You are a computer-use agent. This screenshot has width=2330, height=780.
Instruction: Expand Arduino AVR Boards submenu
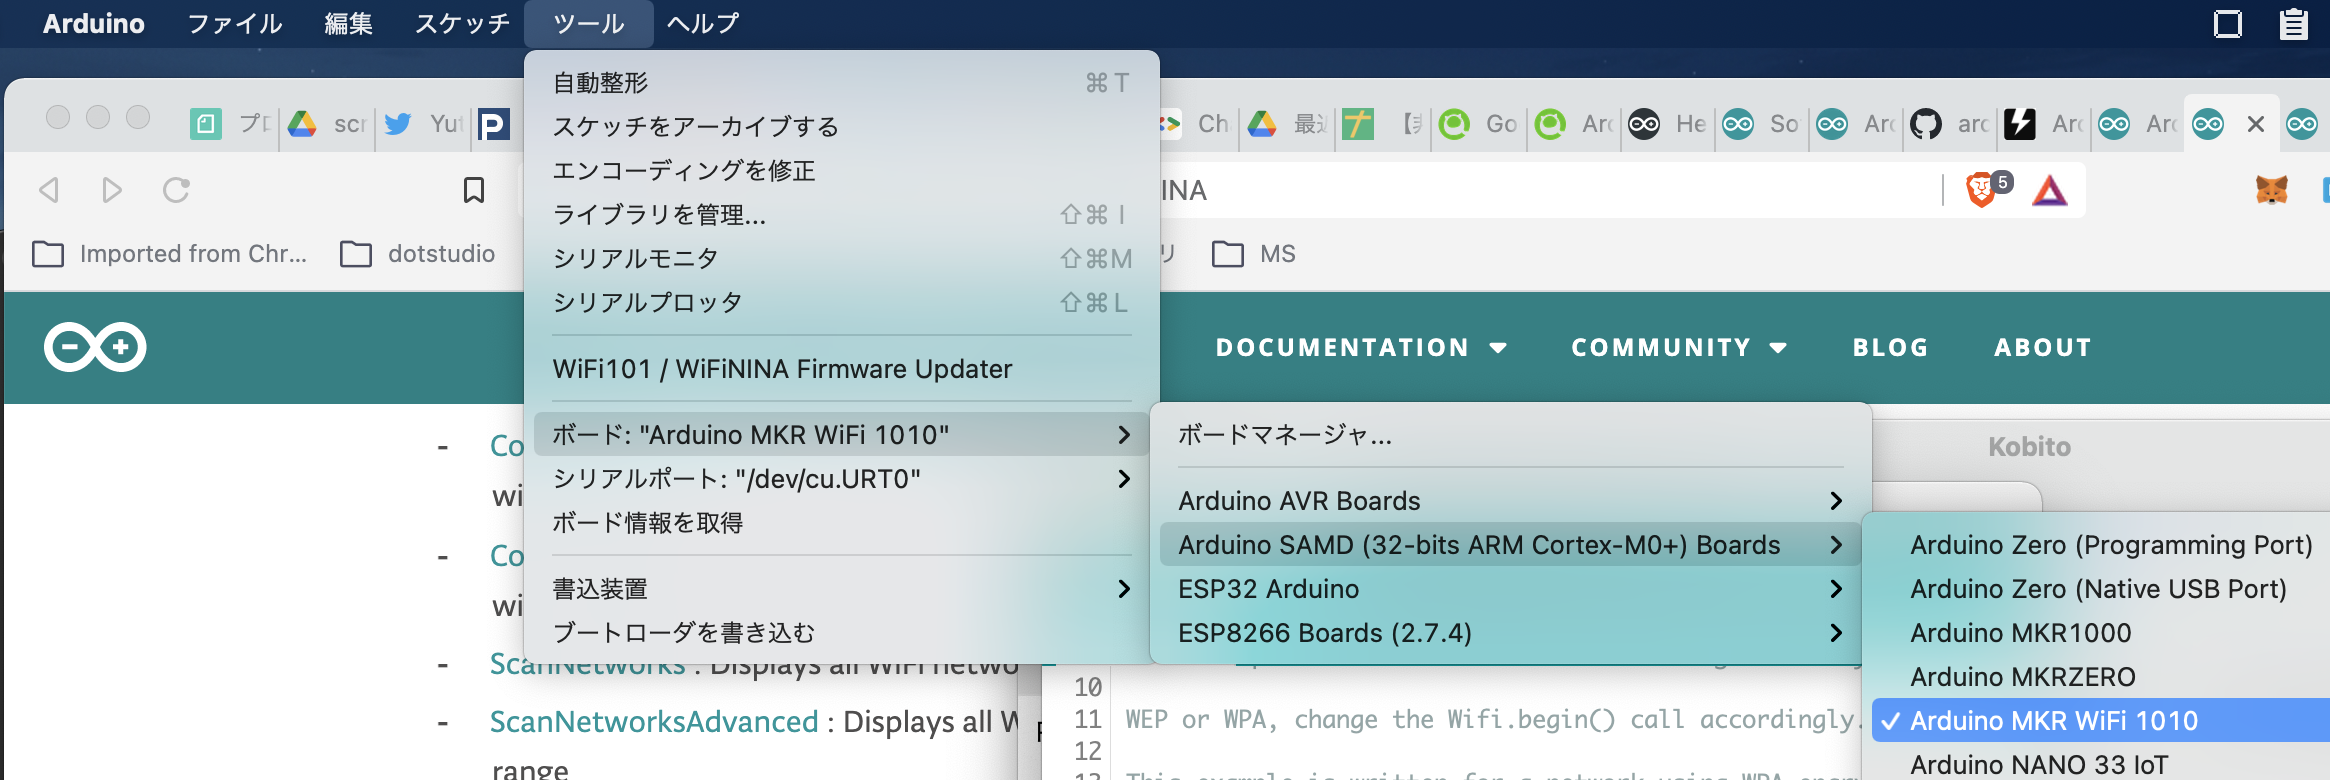click(x=1510, y=501)
